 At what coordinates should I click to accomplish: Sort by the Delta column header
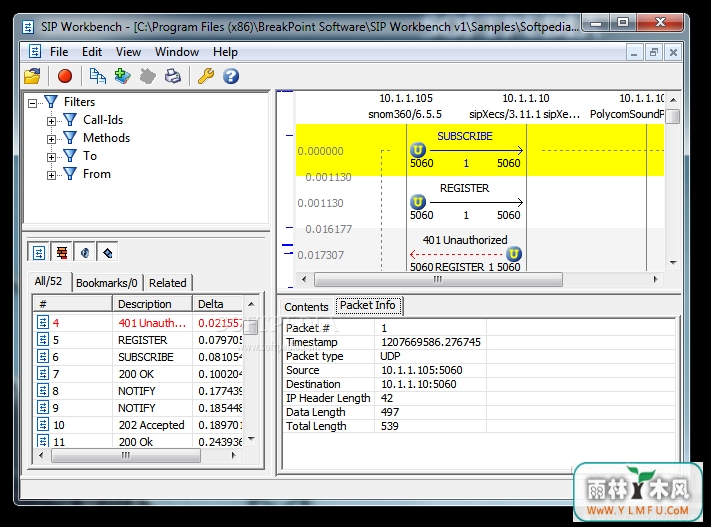tap(218, 303)
